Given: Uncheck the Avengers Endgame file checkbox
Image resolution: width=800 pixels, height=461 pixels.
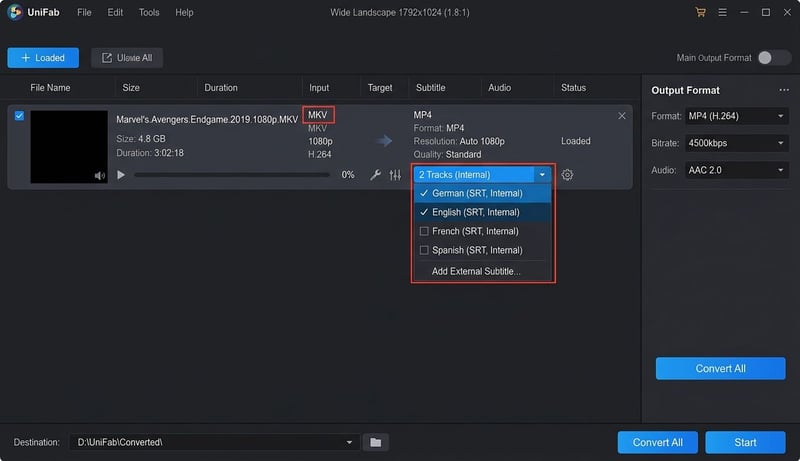Looking at the screenshot, I should [x=19, y=116].
